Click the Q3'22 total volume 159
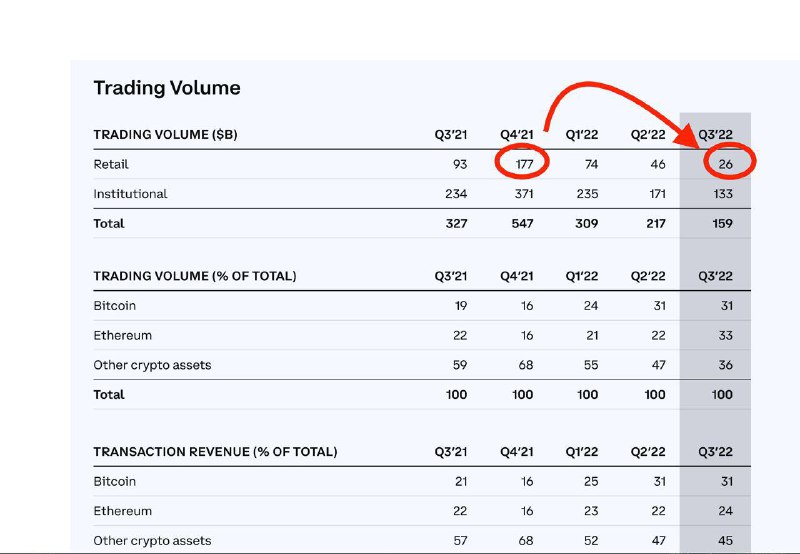The image size is (800, 554). [x=722, y=223]
